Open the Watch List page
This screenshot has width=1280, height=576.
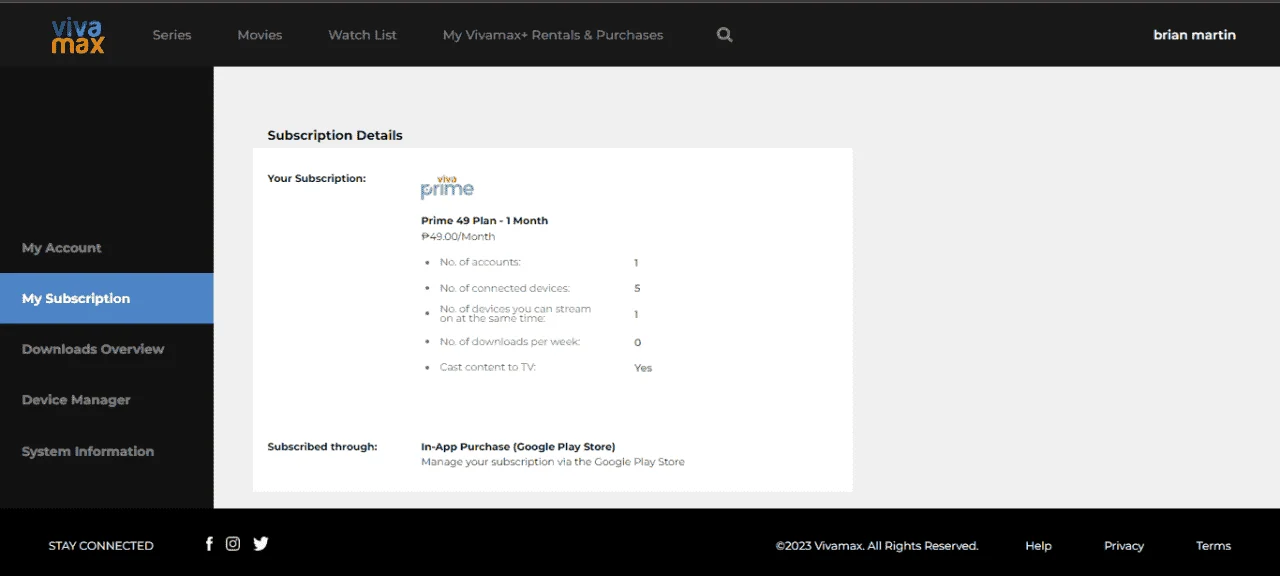click(362, 35)
